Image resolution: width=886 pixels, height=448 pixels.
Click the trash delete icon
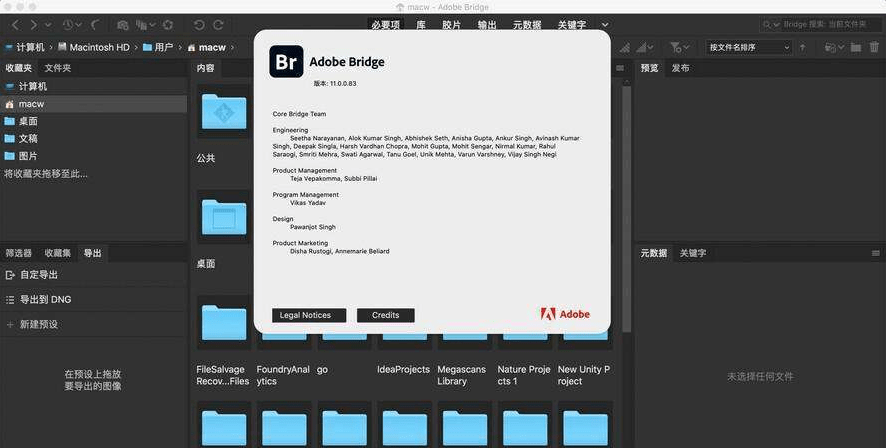click(x=873, y=47)
